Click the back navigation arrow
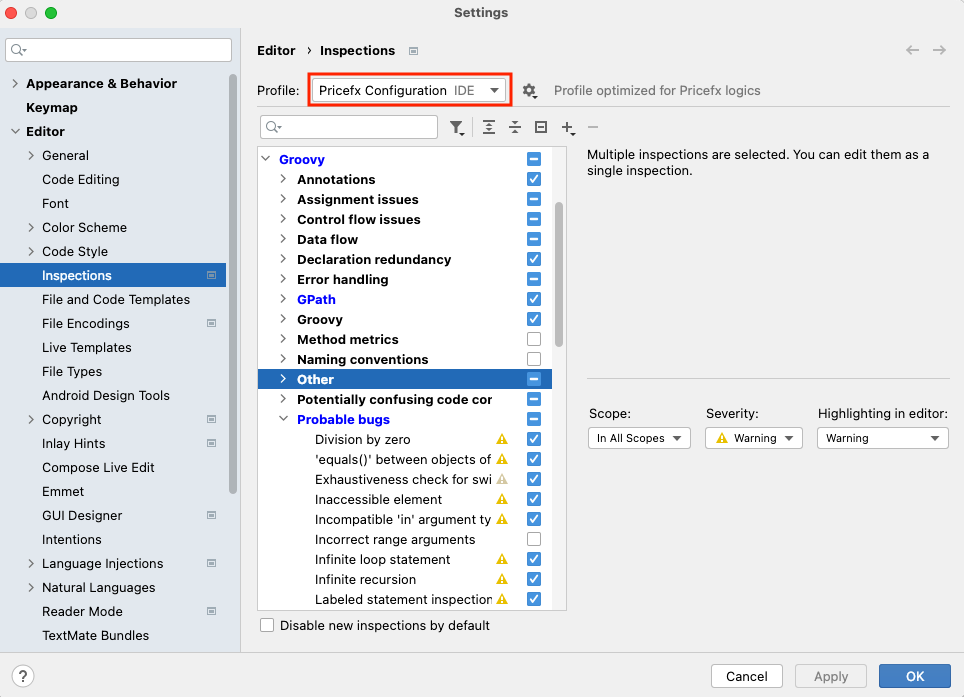Viewport: 964px width, 697px height. click(912, 50)
